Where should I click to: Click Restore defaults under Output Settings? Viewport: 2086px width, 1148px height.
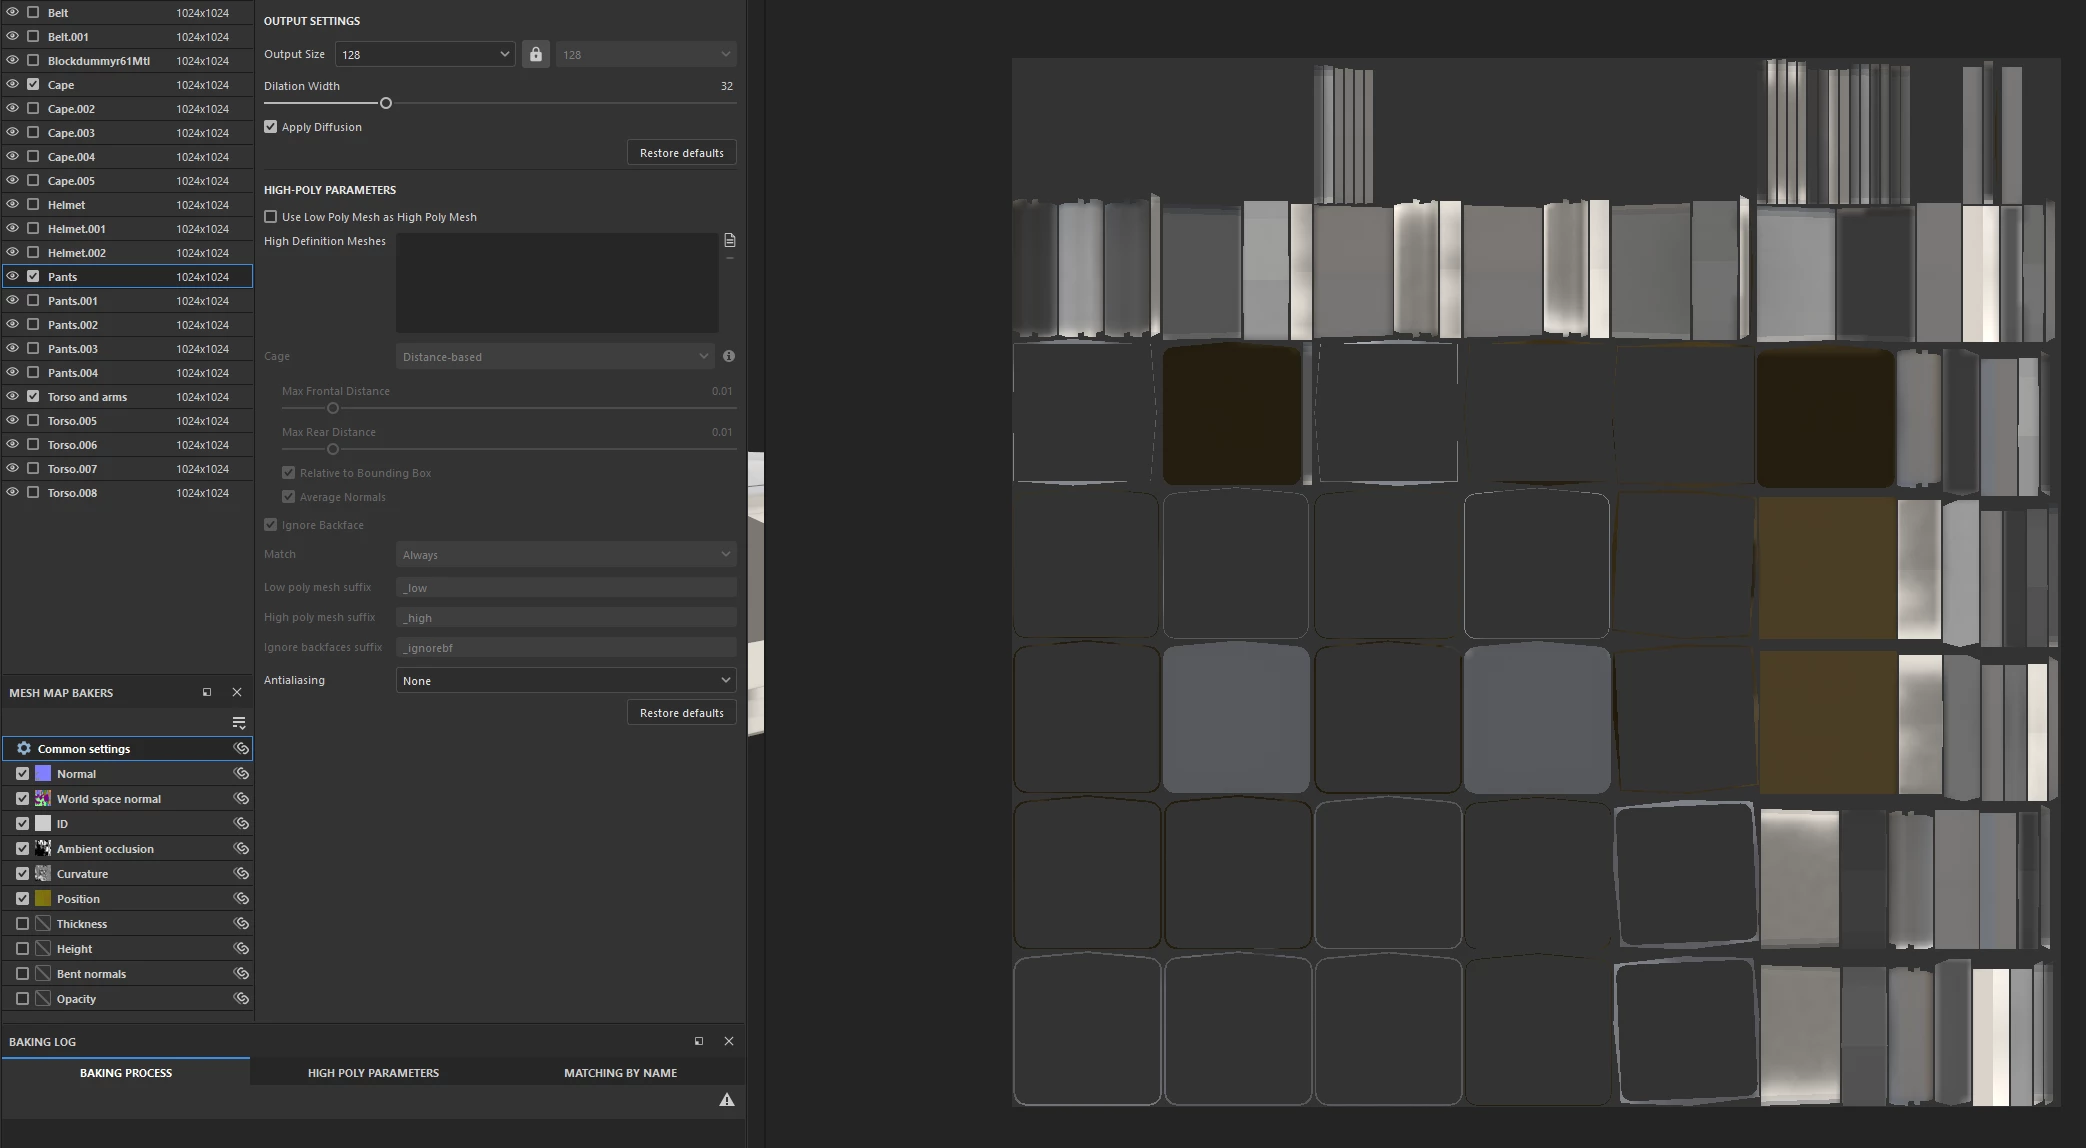point(681,153)
